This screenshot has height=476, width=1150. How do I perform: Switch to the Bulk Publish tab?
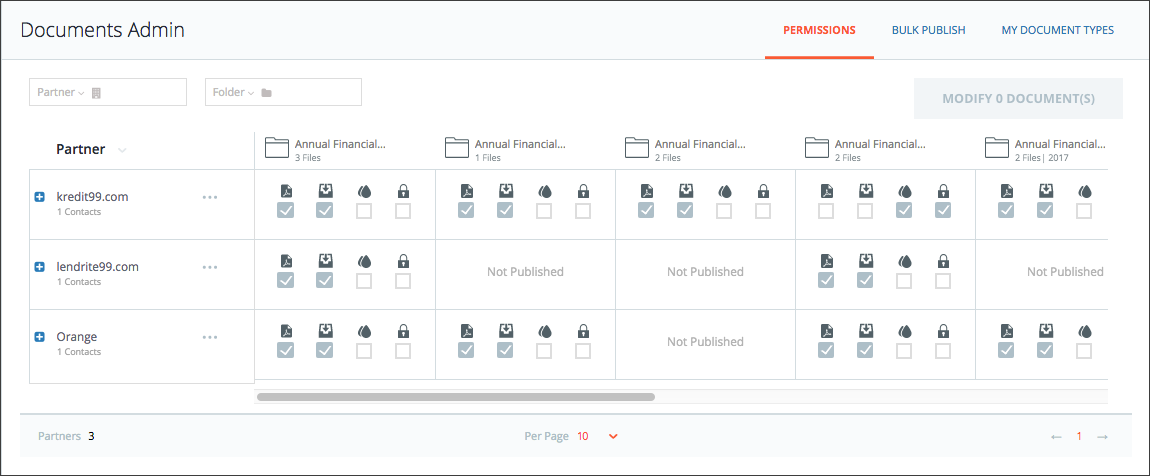click(928, 30)
